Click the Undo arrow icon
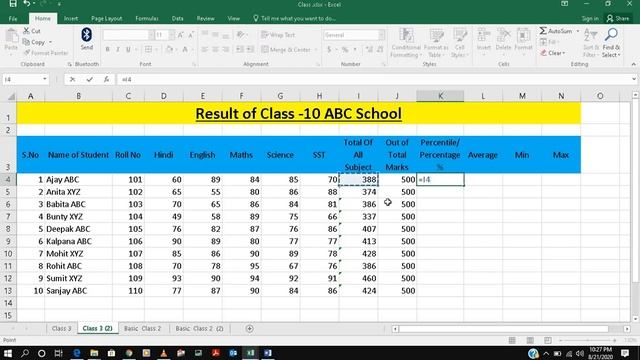This screenshot has height=360, width=640. pyautogui.click(x=27, y=4)
